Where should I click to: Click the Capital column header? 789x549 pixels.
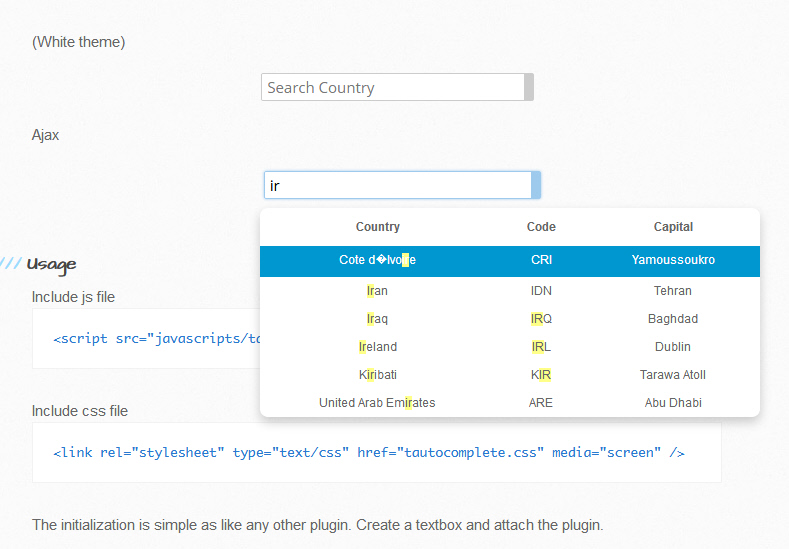coord(673,227)
